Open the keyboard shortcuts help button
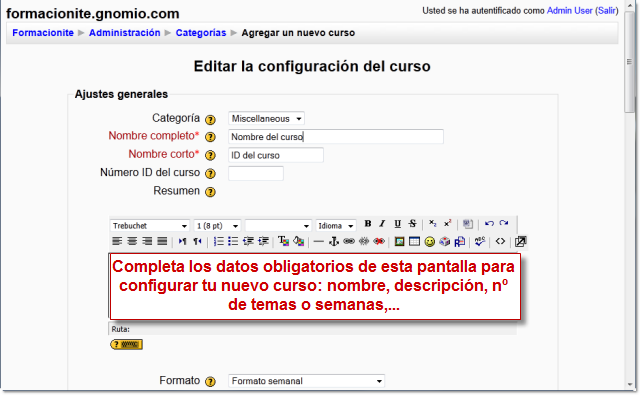Screen dimensions: 640x395 coord(127,344)
